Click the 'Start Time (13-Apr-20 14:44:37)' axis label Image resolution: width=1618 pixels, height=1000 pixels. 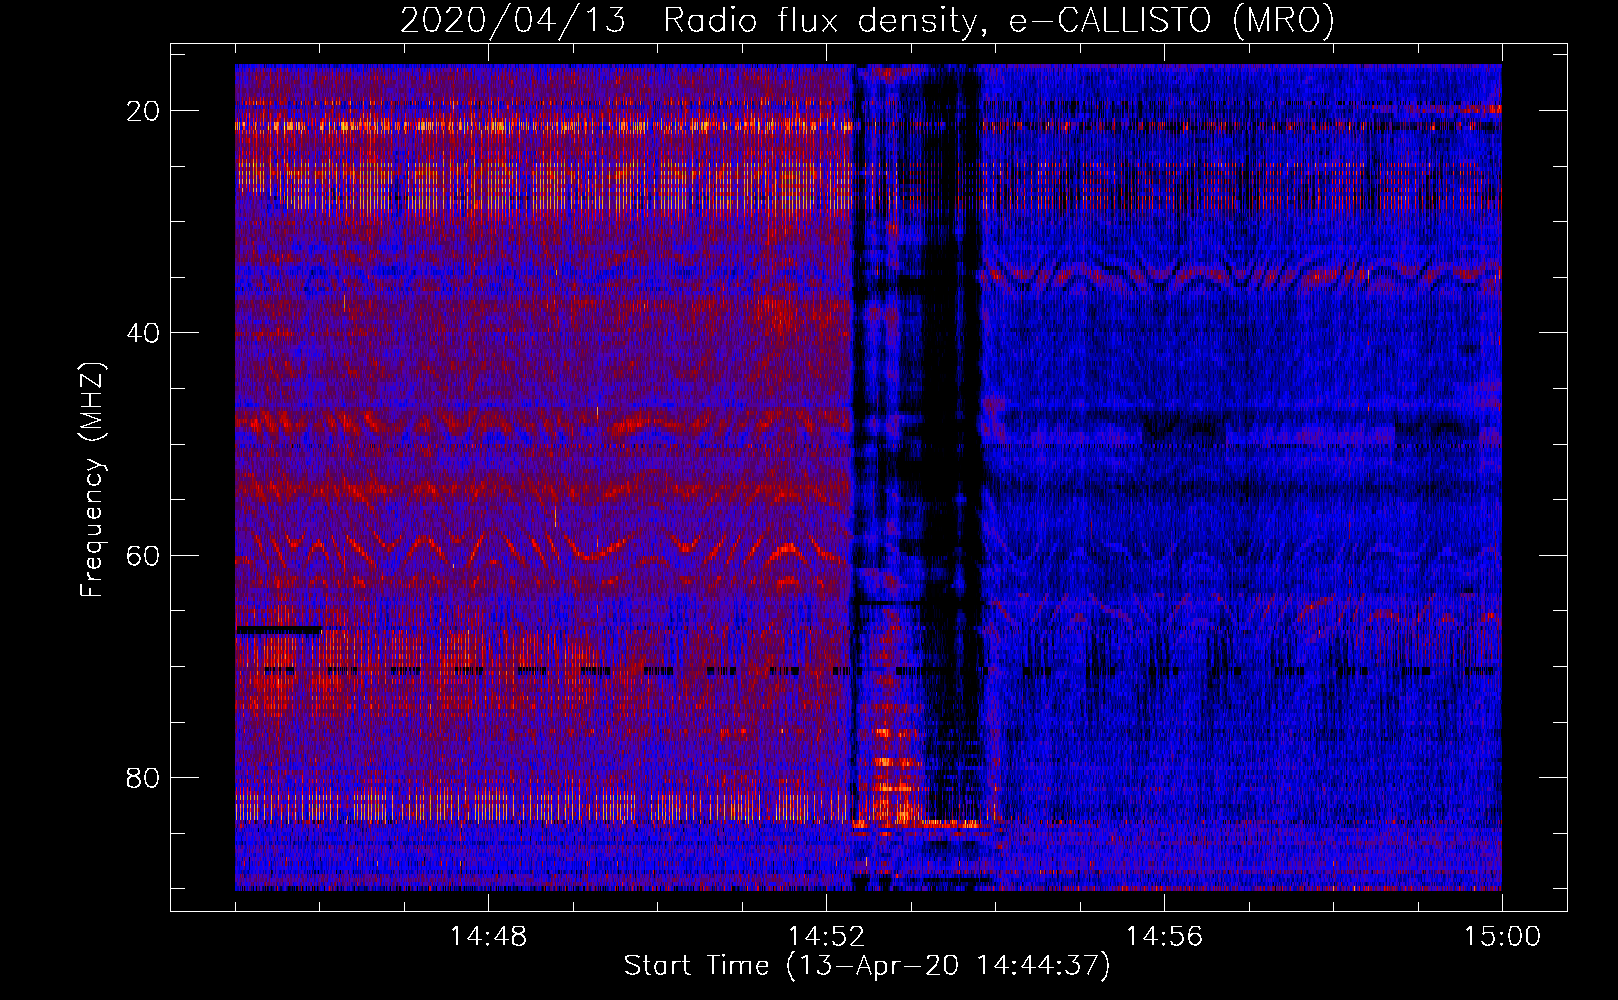point(867,966)
